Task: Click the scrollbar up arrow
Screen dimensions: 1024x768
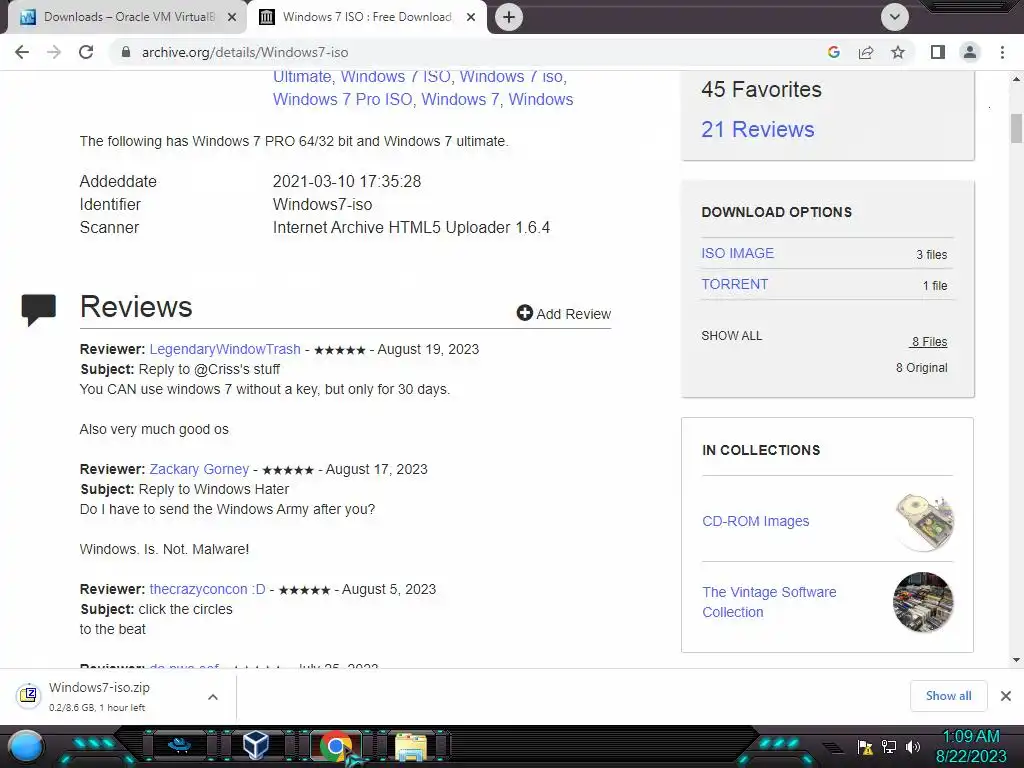Action: click(1016, 79)
